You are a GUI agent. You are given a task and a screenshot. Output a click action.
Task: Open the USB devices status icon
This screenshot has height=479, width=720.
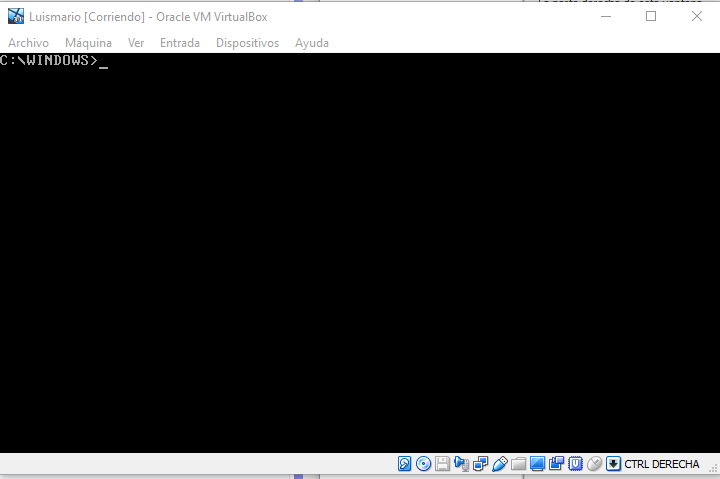click(x=500, y=464)
